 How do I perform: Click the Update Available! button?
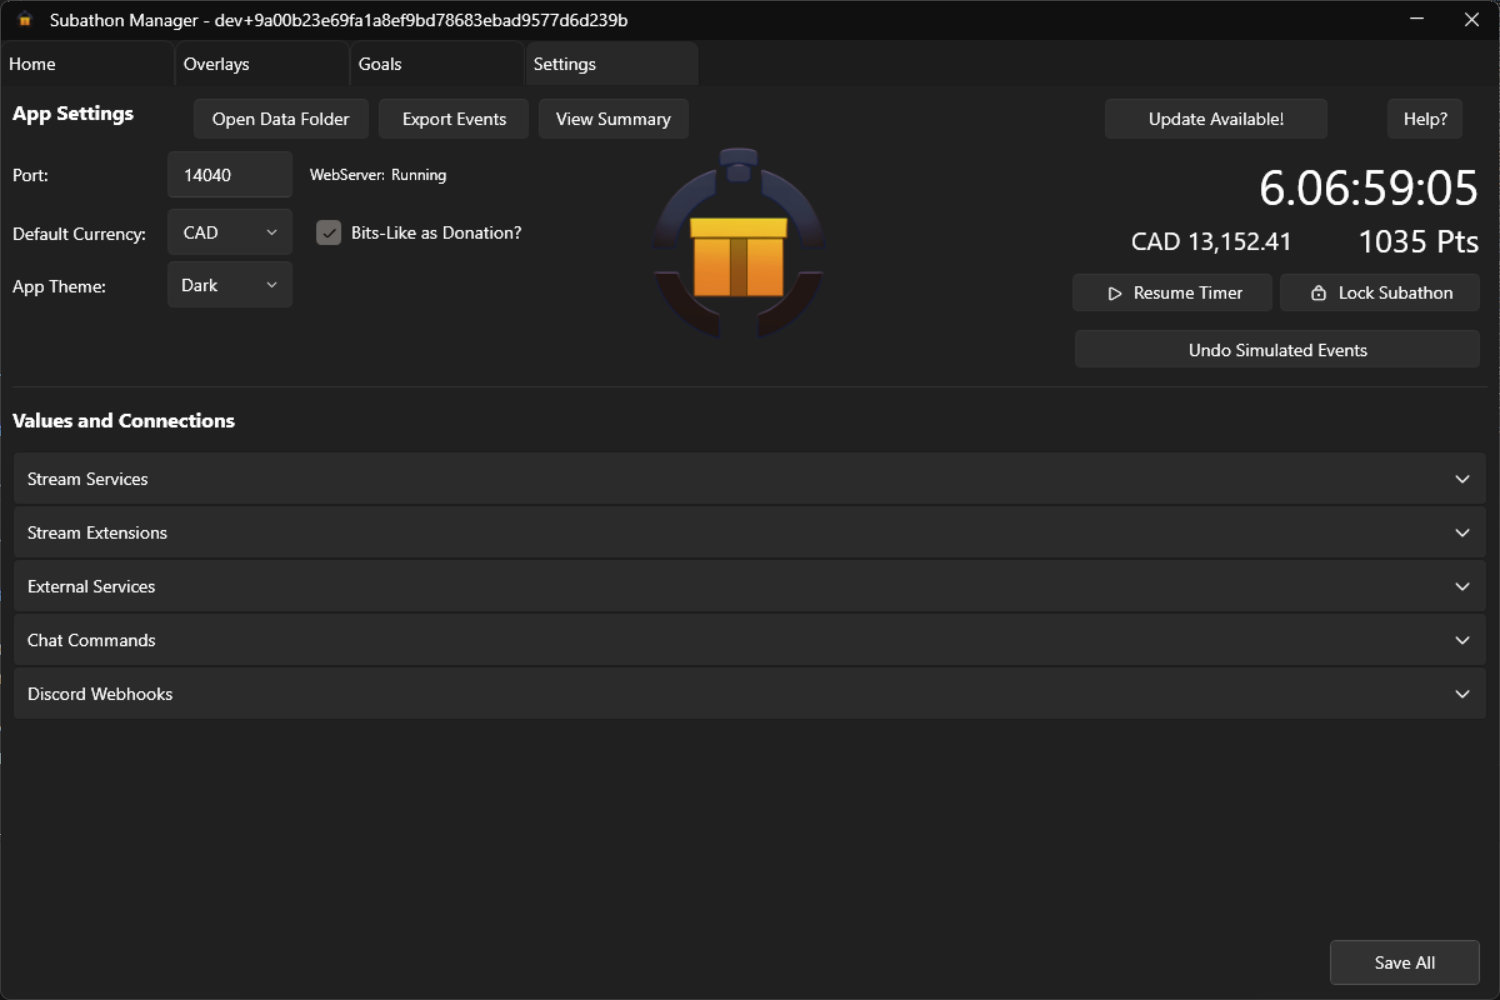point(1215,119)
